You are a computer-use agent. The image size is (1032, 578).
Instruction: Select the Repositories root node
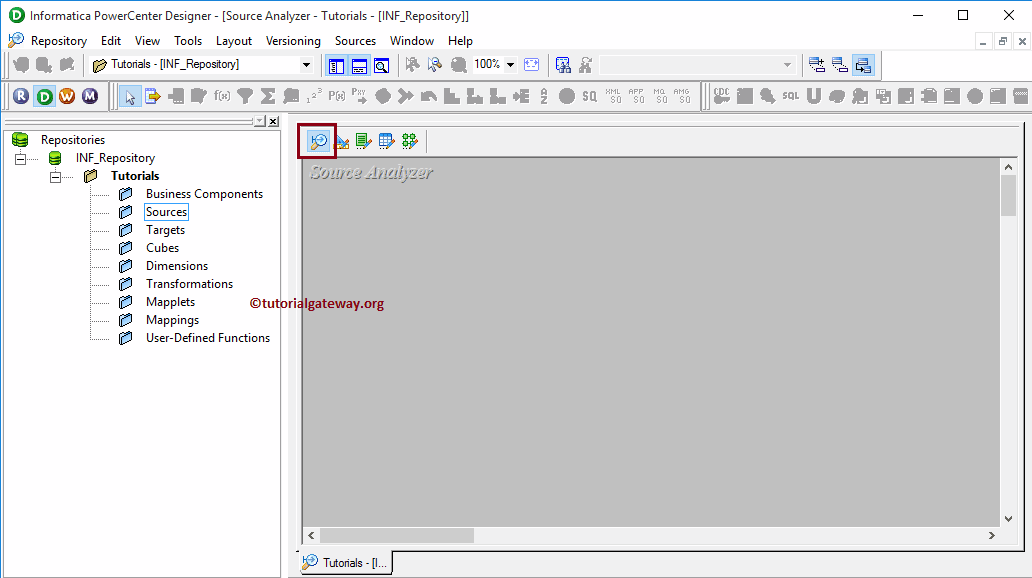coord(72,140)
